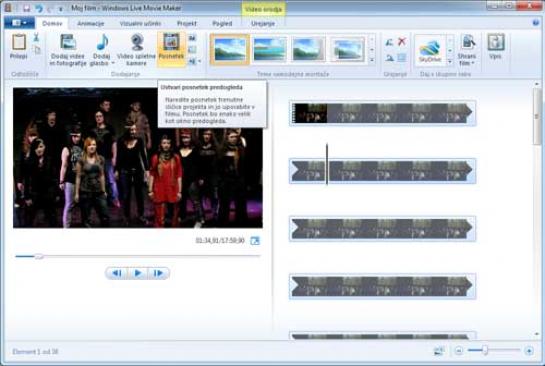Click the Play button under preview
This screenshot has width=545, height=366.
[x=138, y=273]
